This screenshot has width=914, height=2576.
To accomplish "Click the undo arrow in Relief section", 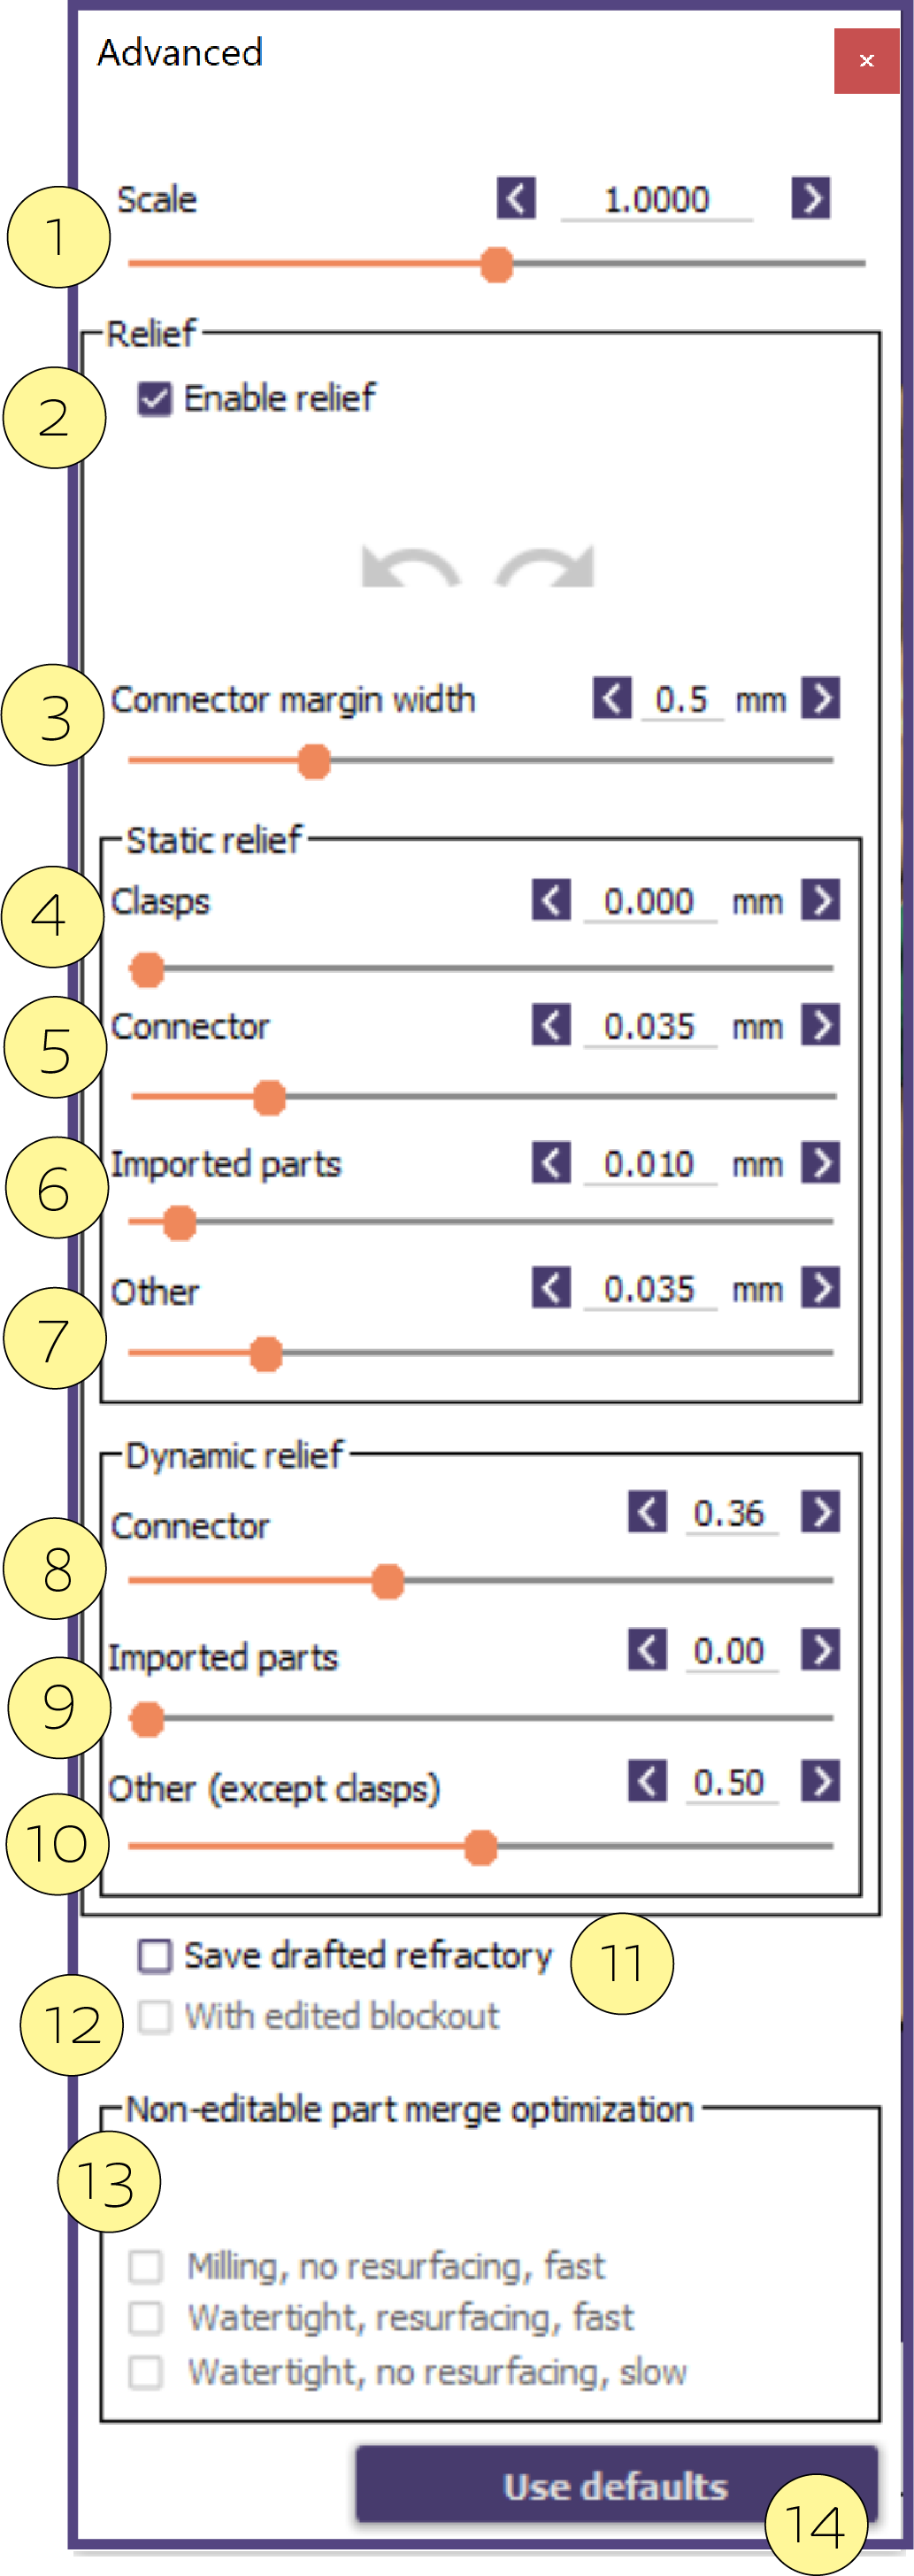I will (x=411, y=567).
